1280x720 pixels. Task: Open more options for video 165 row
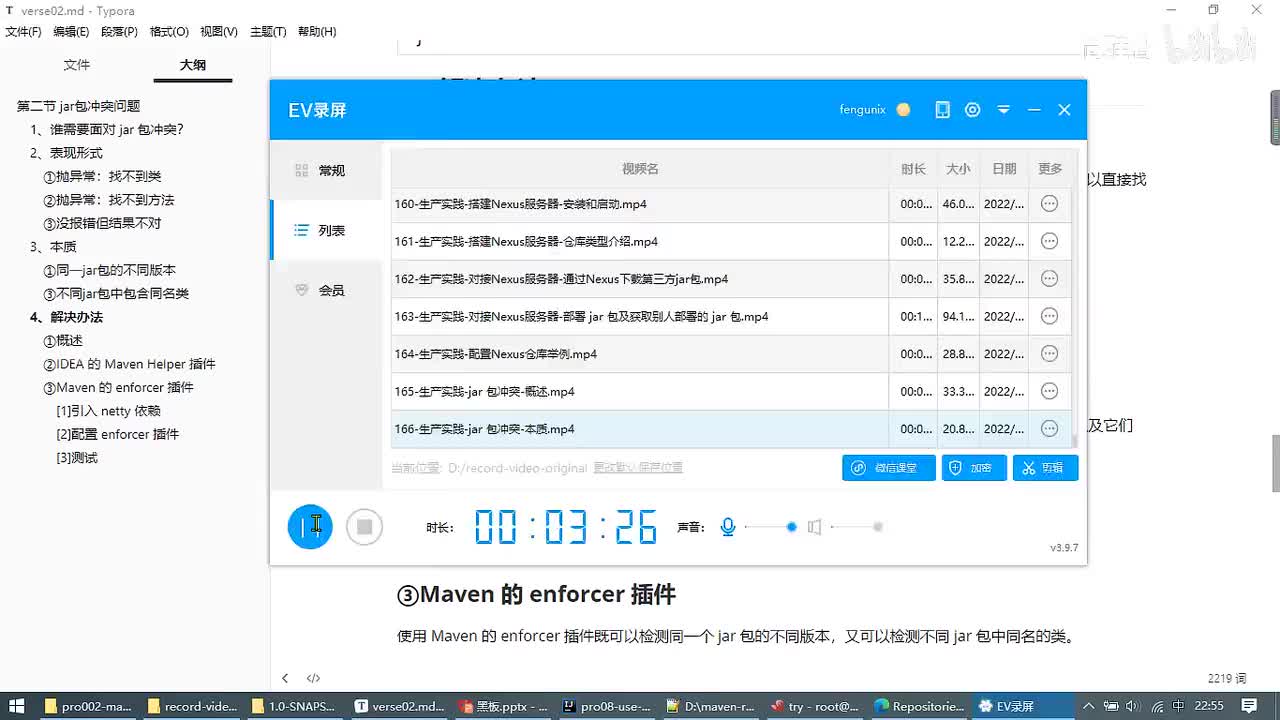coord(1049,391)
